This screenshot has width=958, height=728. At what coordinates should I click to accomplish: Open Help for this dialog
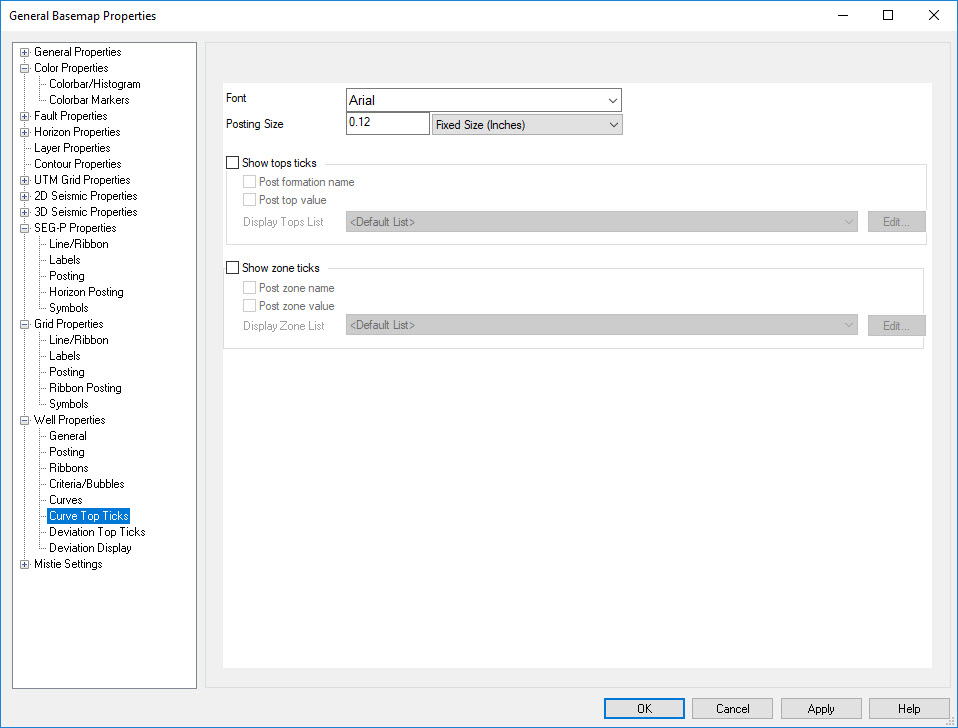[908, 709]
